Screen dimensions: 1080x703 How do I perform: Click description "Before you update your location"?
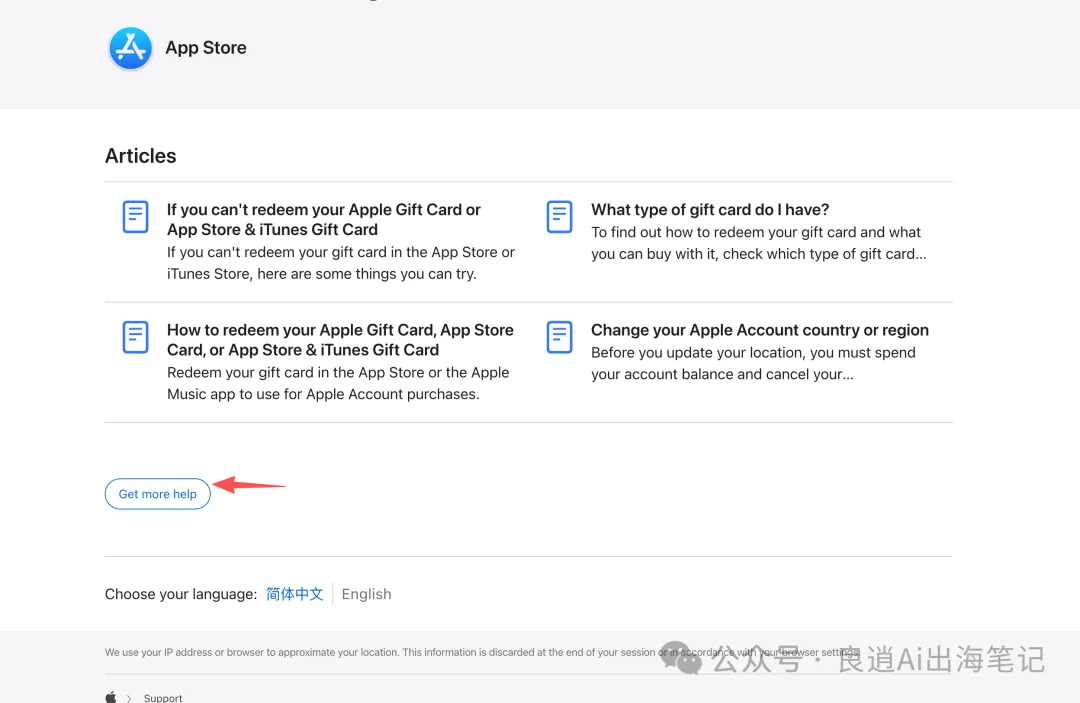point(754,364)
